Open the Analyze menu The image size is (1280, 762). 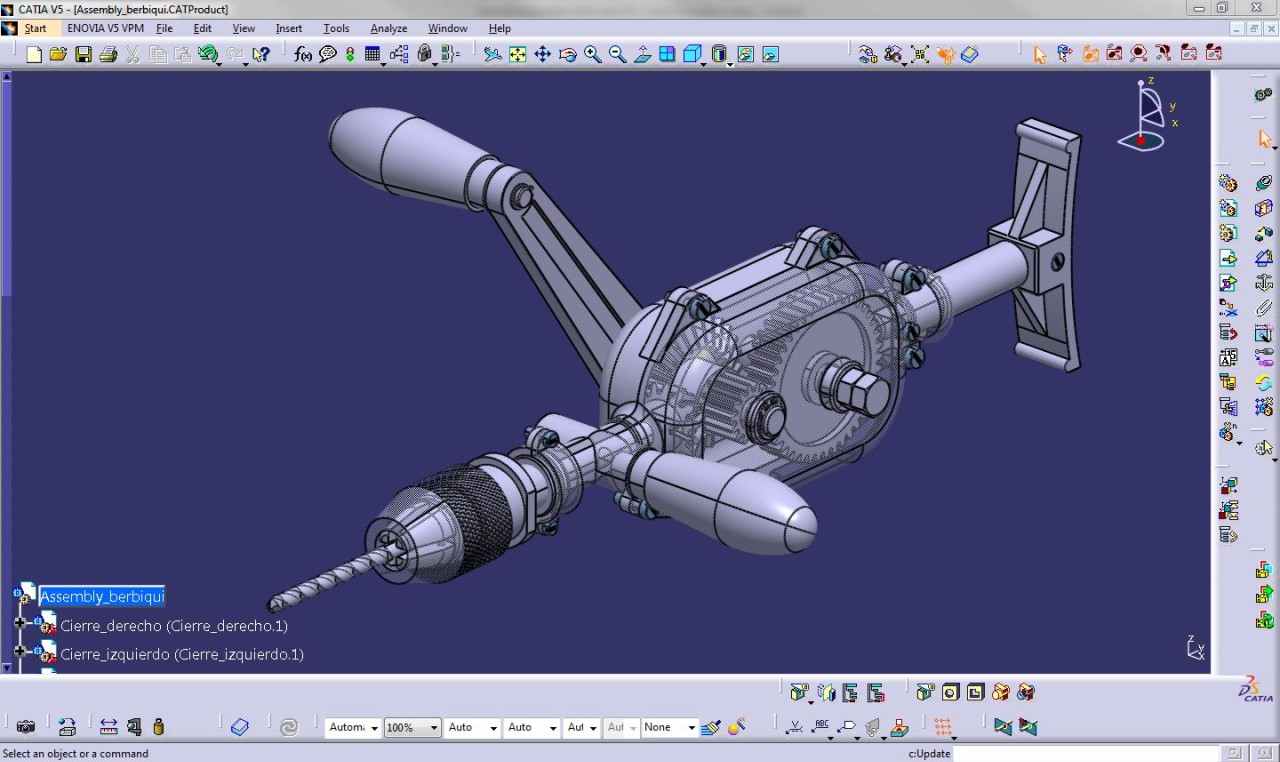(x=388, y=28)
